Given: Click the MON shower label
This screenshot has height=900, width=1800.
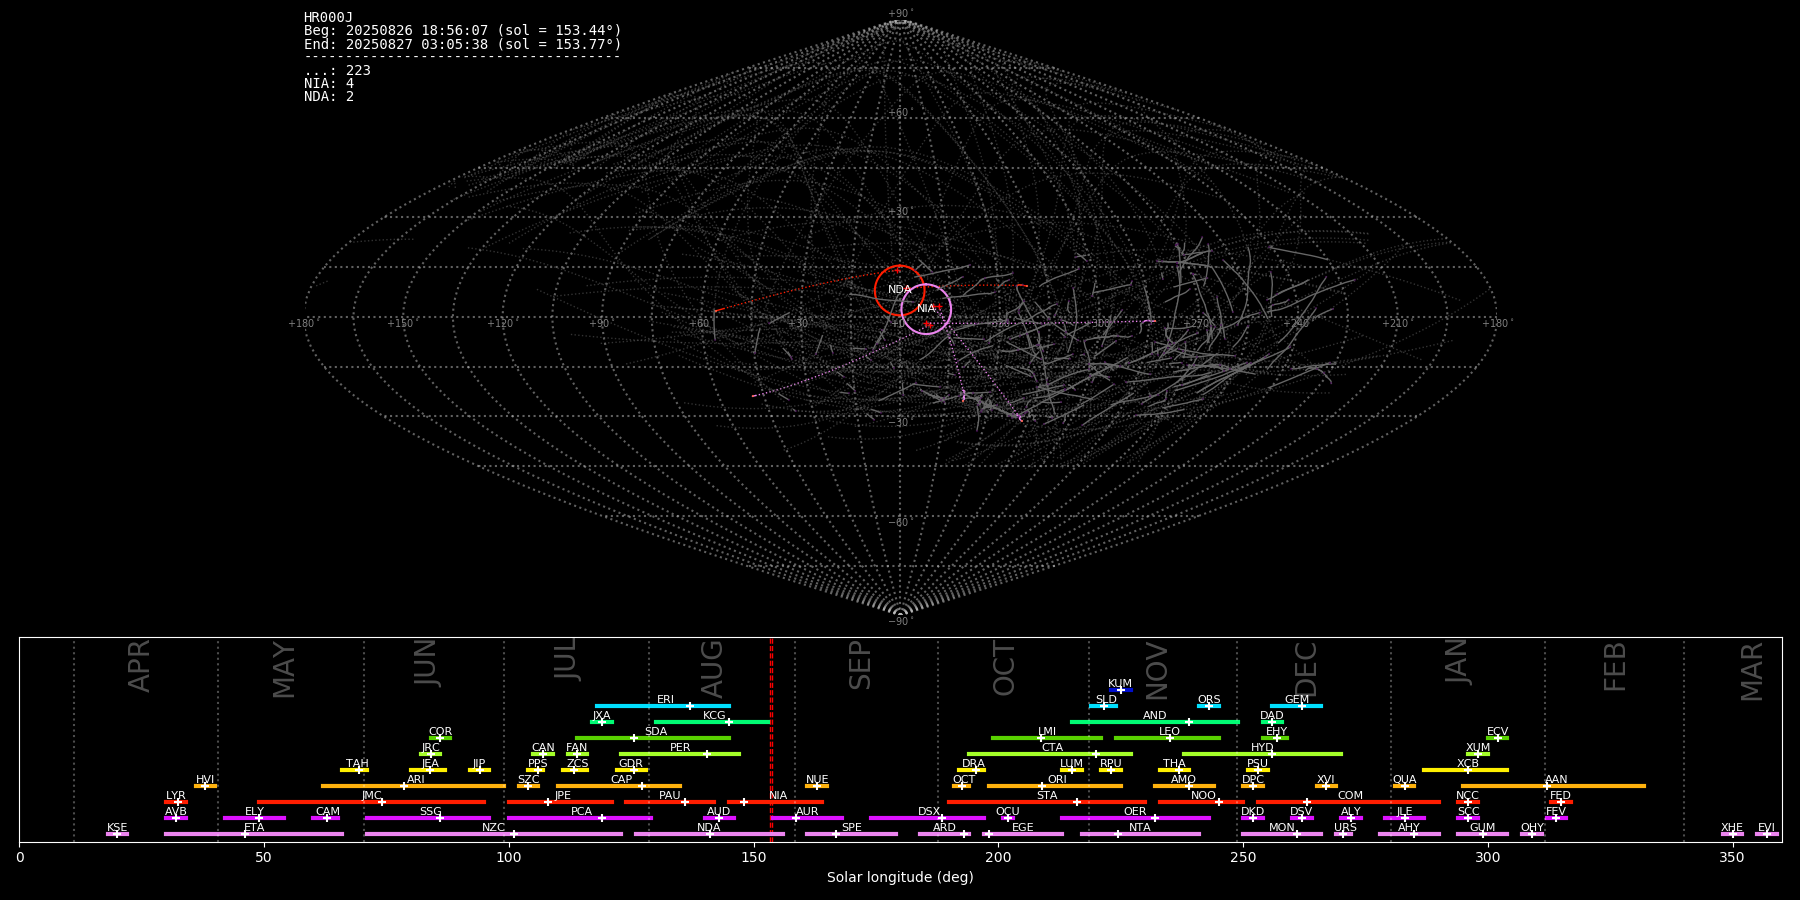Looking at the screenshot, I should [x=1282, y=827].
